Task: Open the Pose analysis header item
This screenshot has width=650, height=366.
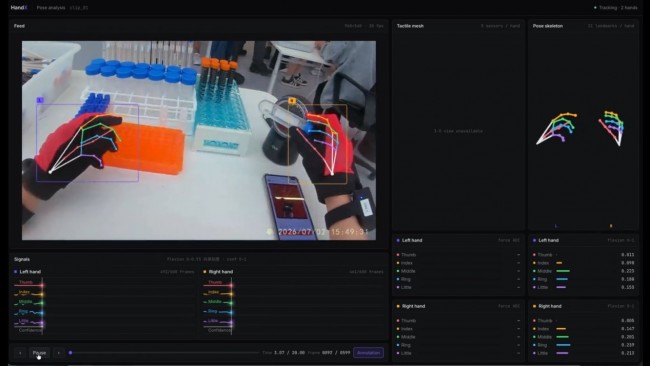Action: click(x=51, y=7)
